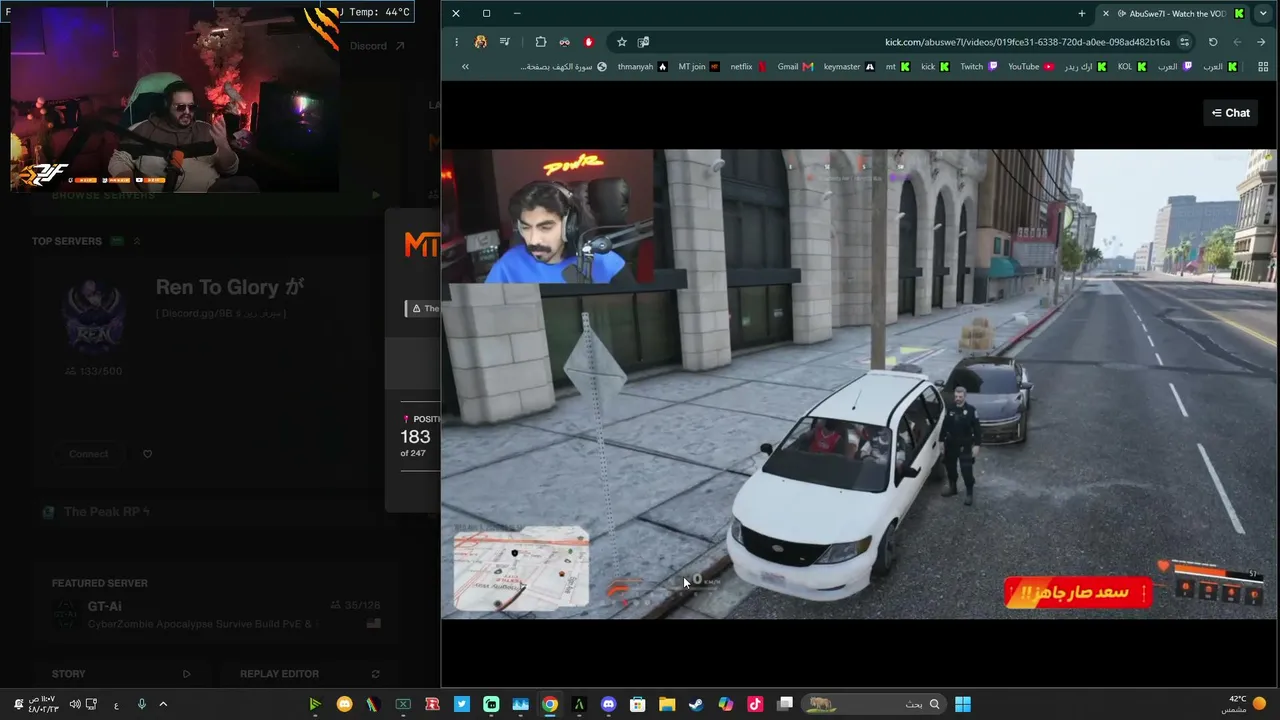Screen dimensions: 1280x720
Task: Click the microphone icon in system tray
Action: [x=141, y=704]
